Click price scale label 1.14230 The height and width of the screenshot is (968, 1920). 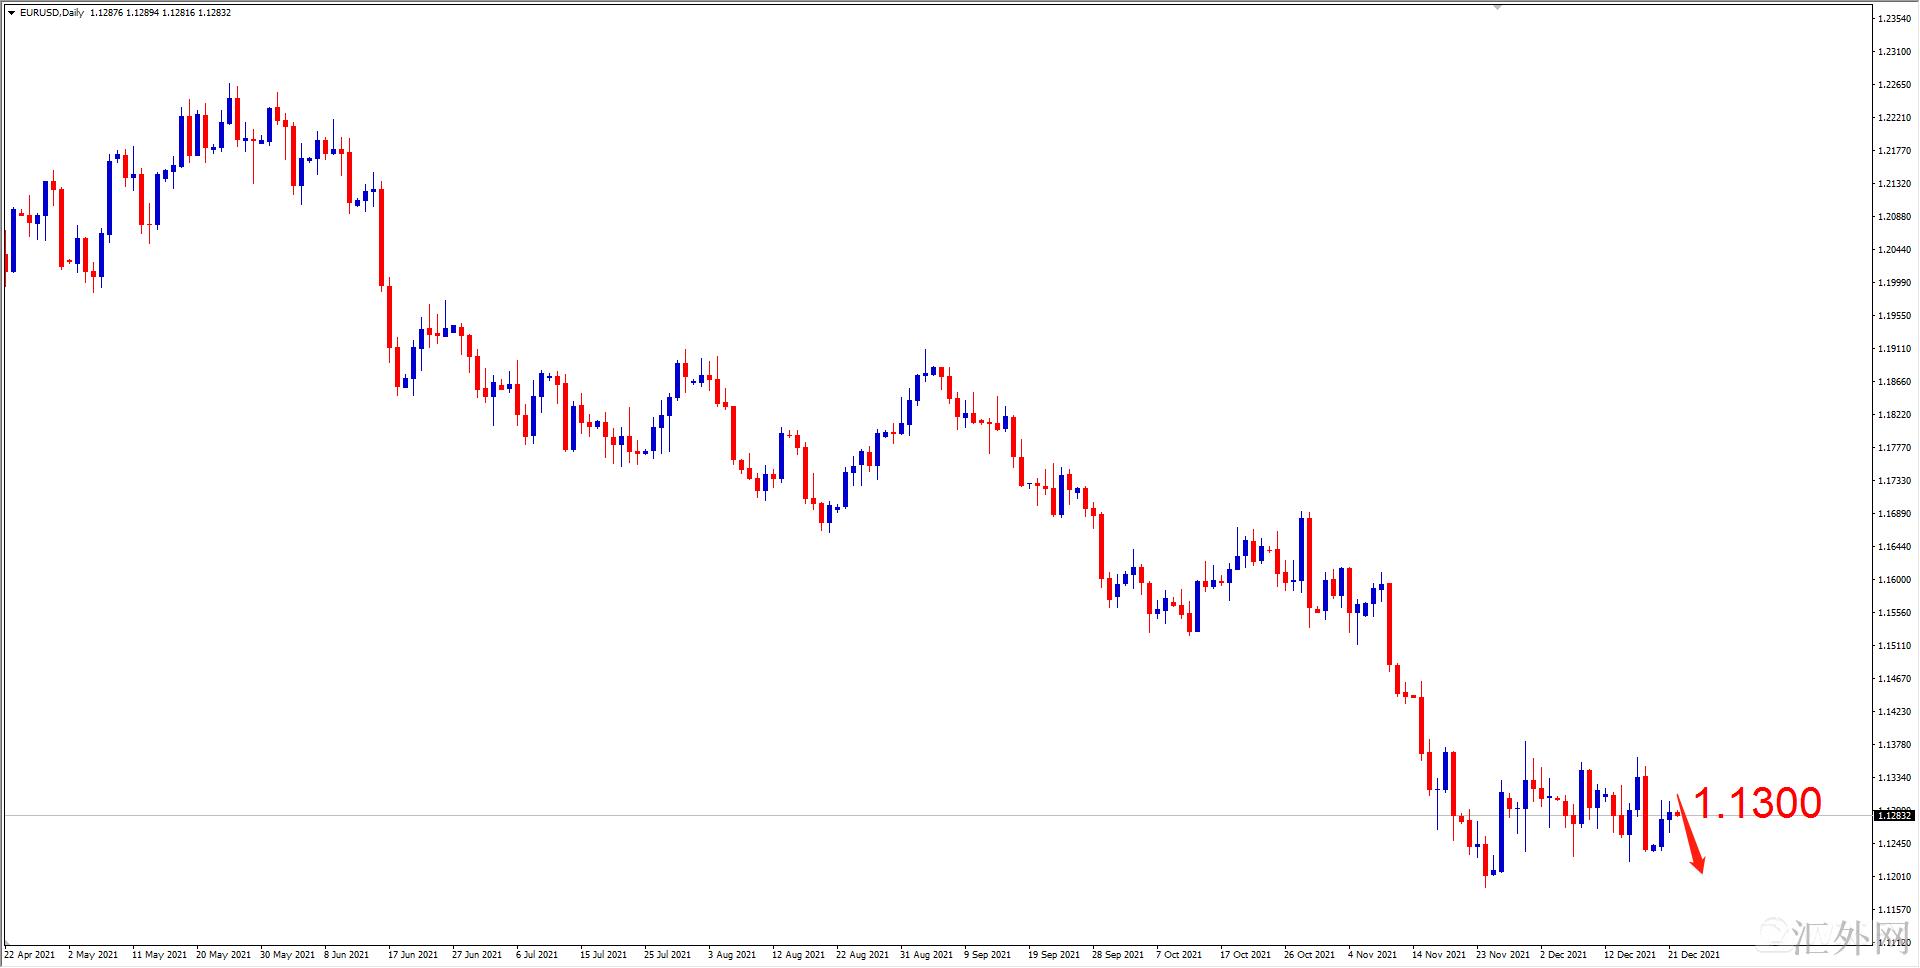1894,712
